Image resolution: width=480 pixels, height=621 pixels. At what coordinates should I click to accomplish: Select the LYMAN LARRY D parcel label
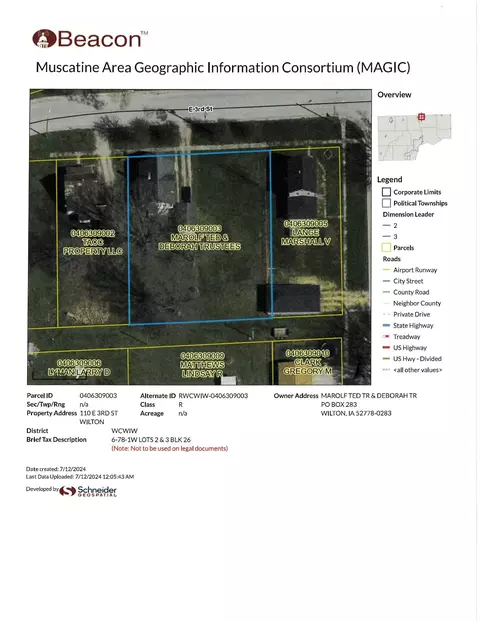79,368
